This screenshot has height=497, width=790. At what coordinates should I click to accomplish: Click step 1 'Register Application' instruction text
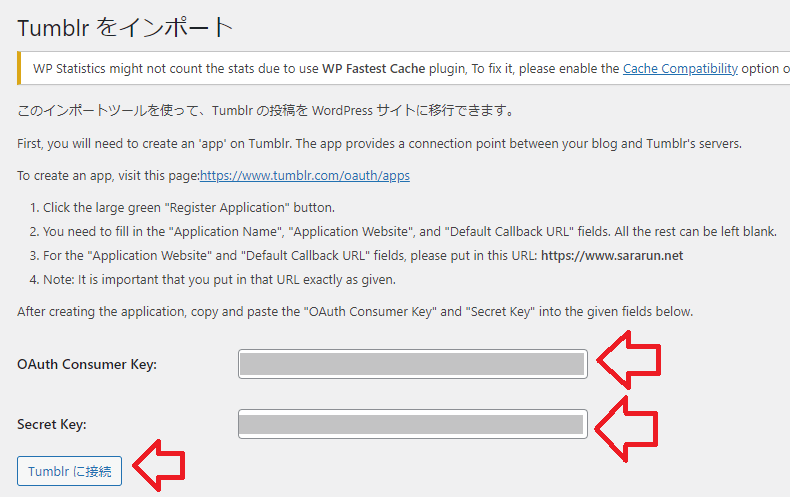point(189,208)
